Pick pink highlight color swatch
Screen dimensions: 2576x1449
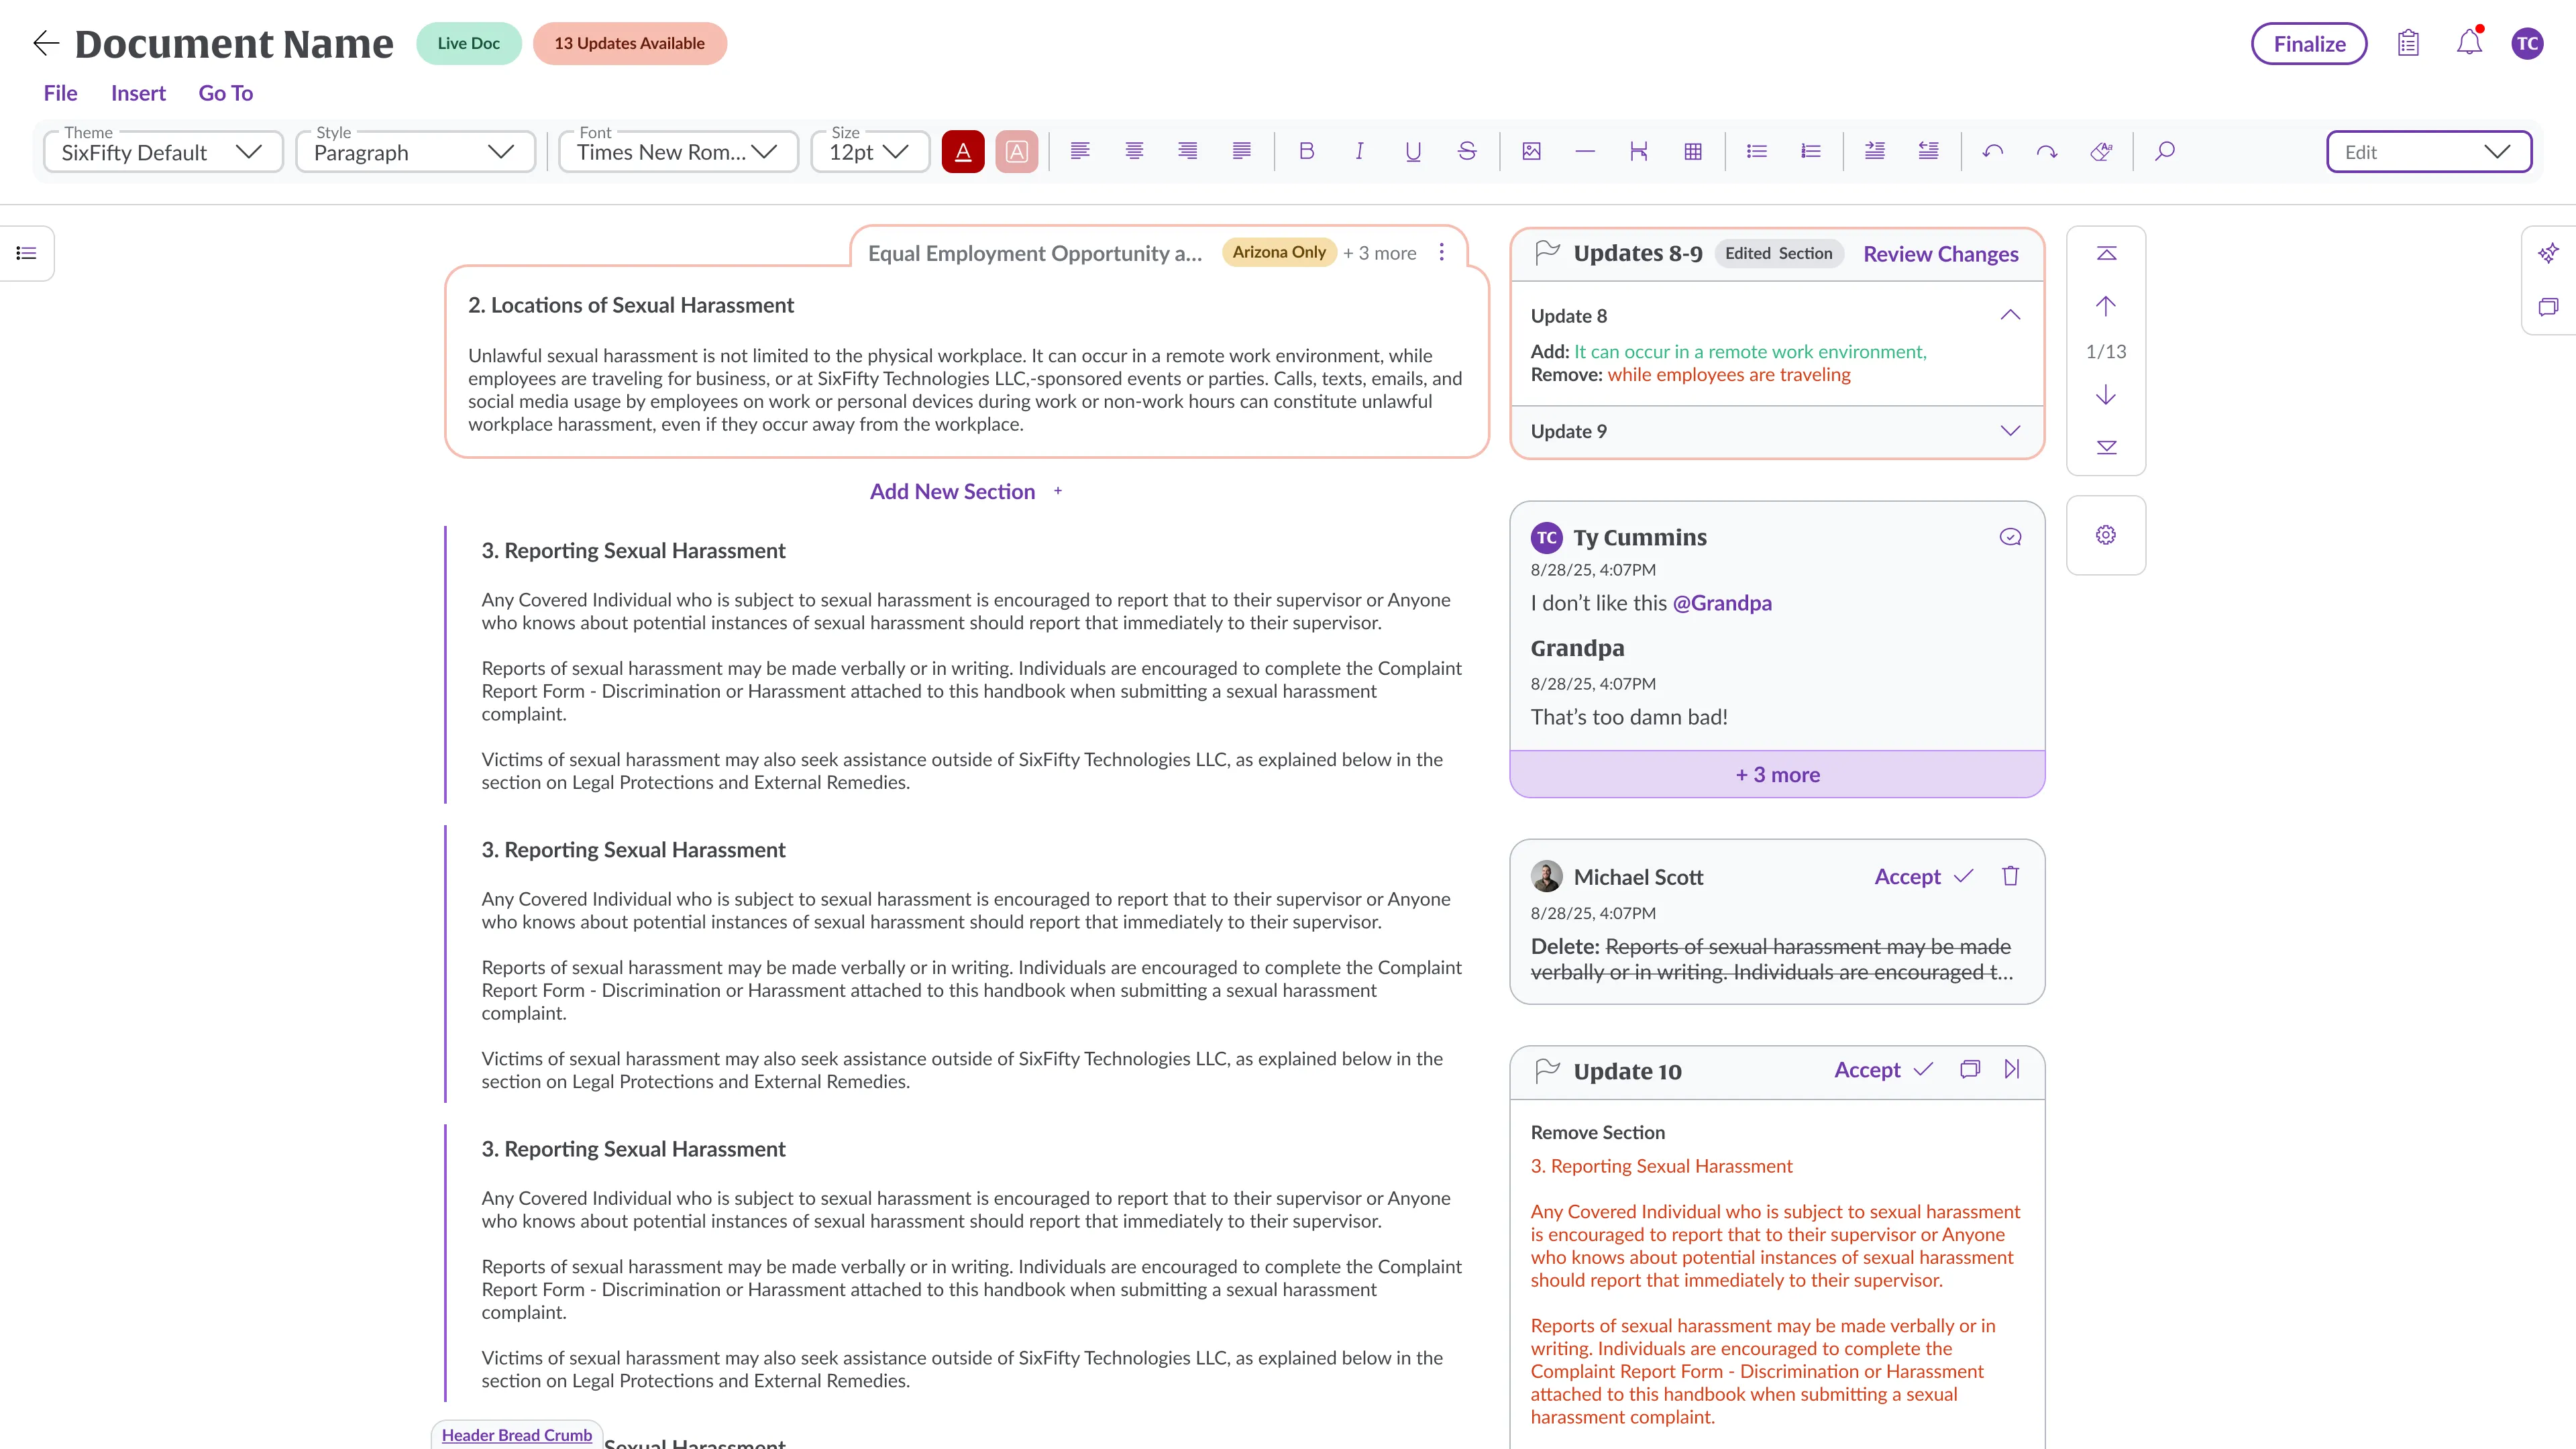pyautogui.click(x=1016, y=152)
